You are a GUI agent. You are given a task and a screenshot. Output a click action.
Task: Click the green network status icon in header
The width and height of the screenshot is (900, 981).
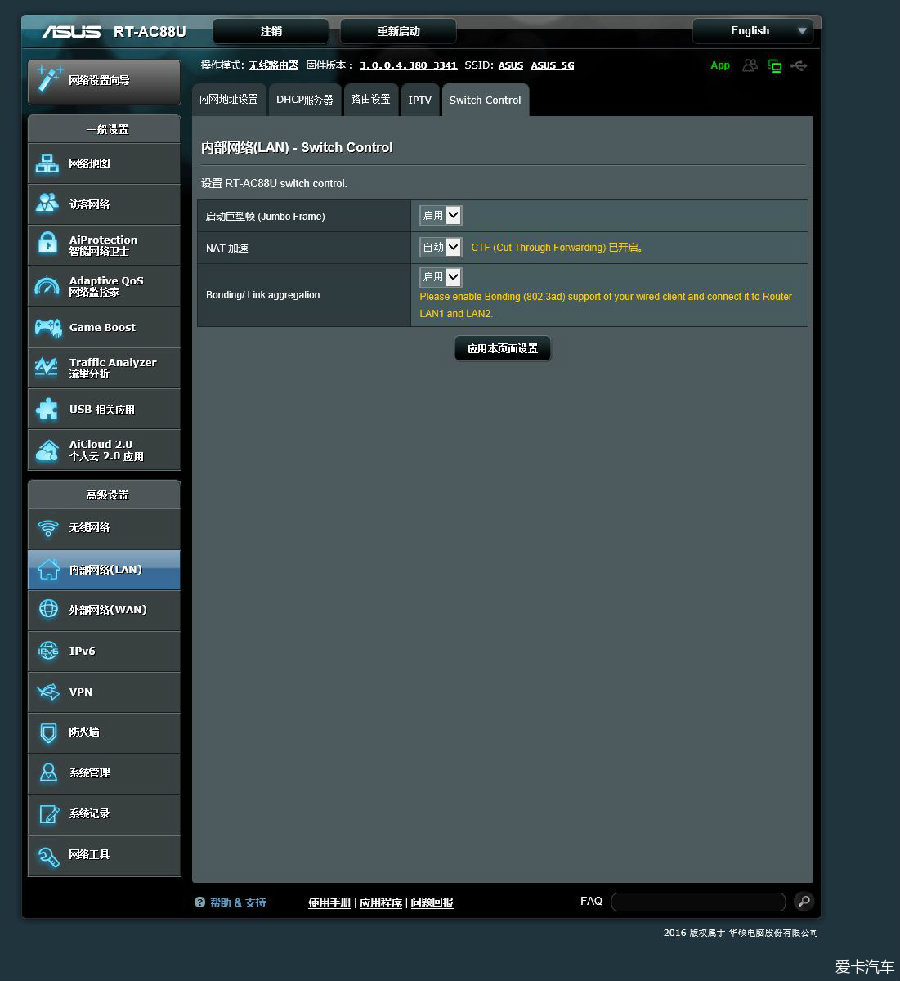click(774, 66)
